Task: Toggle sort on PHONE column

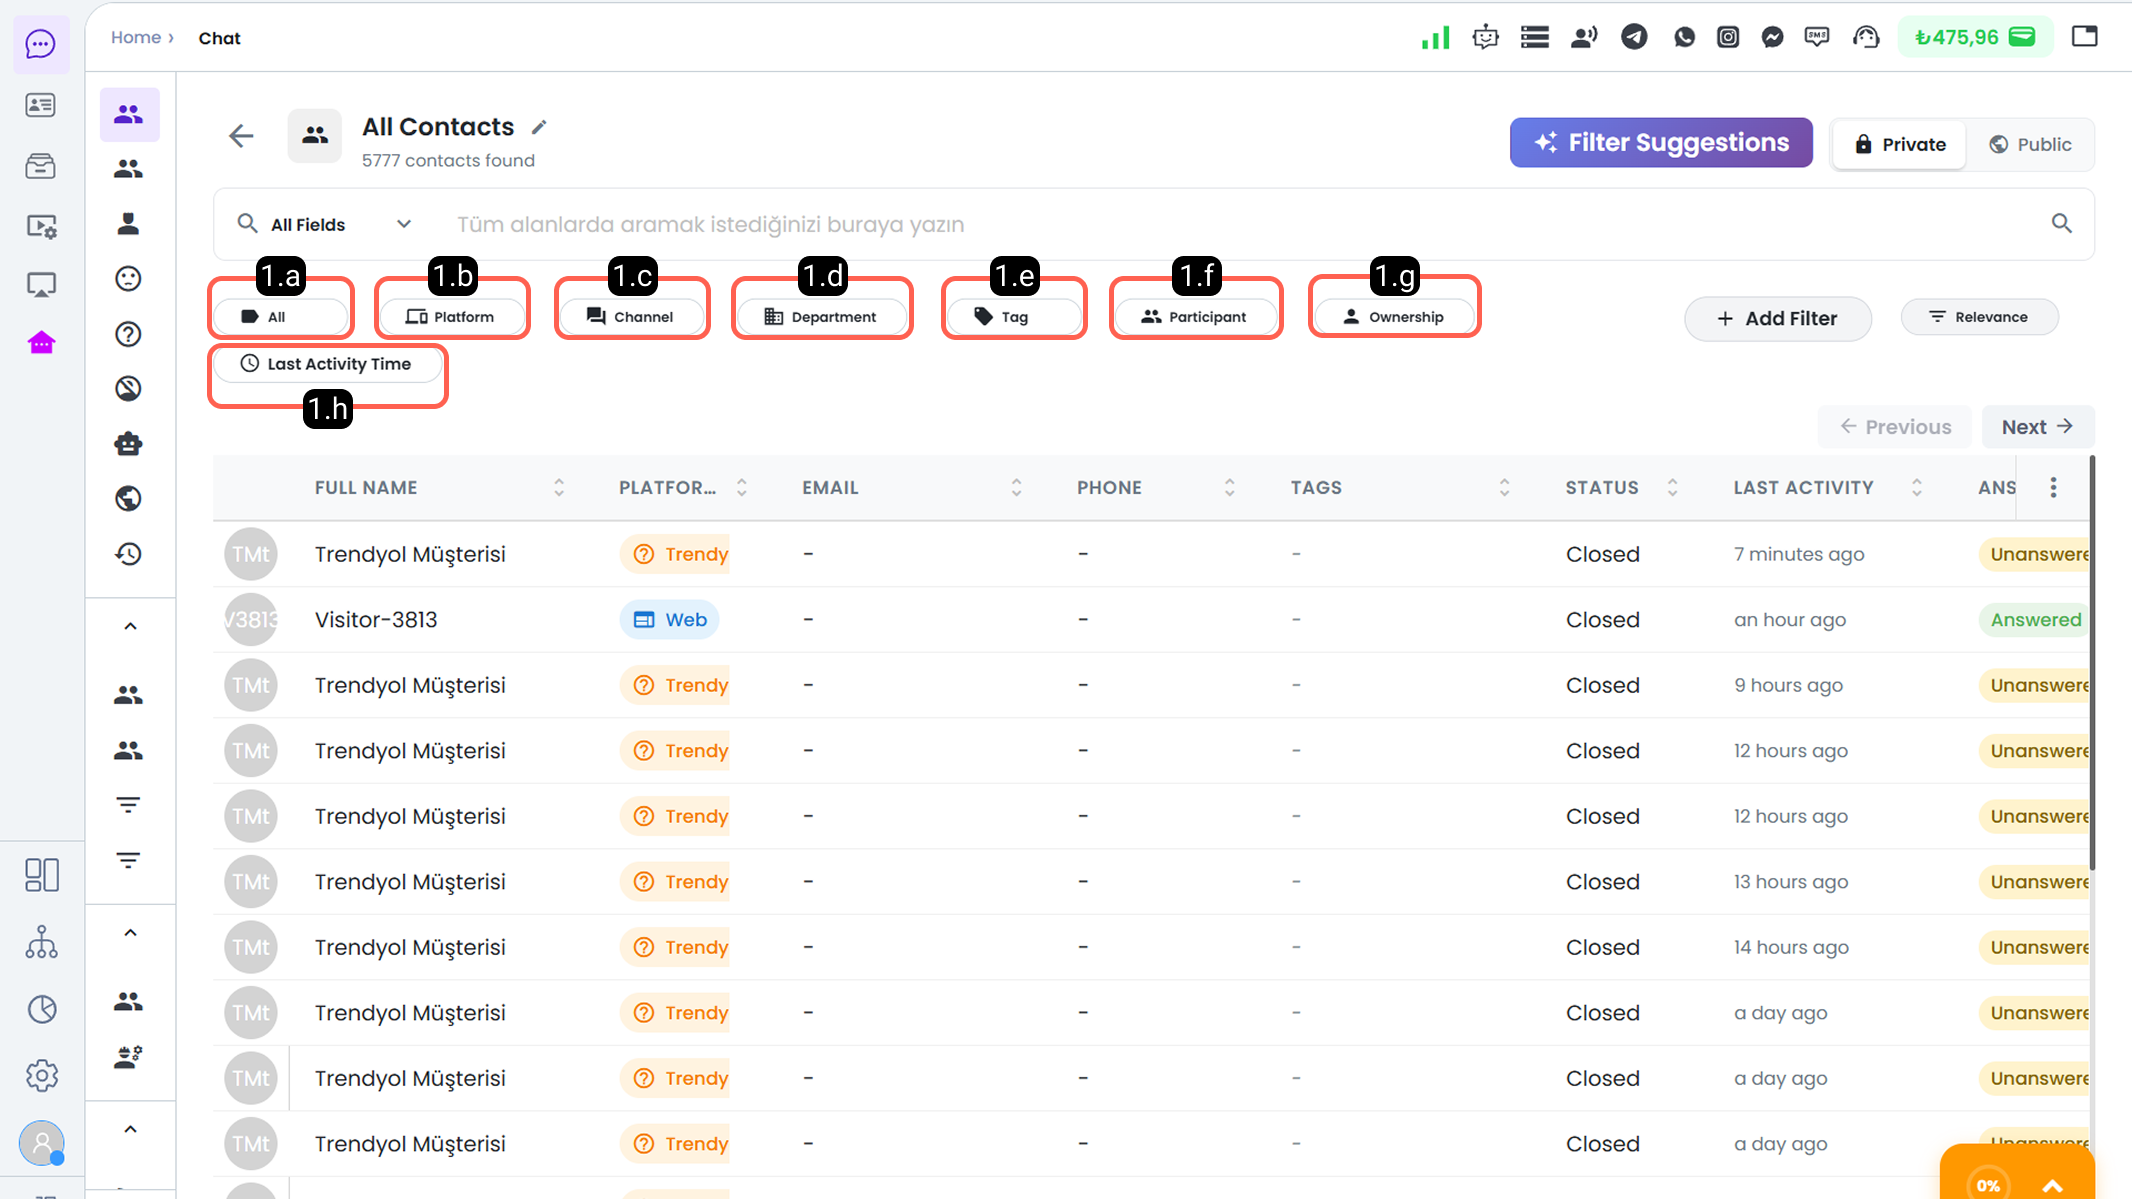Action: coord(1230,488)
